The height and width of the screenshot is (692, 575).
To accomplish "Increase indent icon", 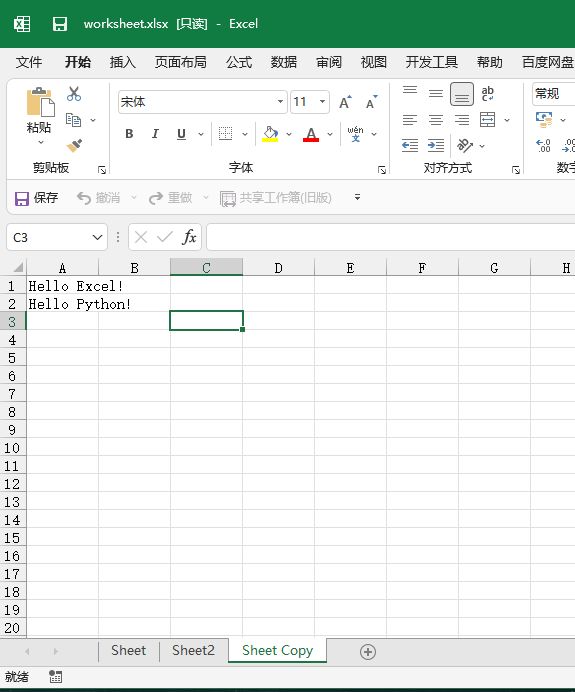I will [436, 145].
